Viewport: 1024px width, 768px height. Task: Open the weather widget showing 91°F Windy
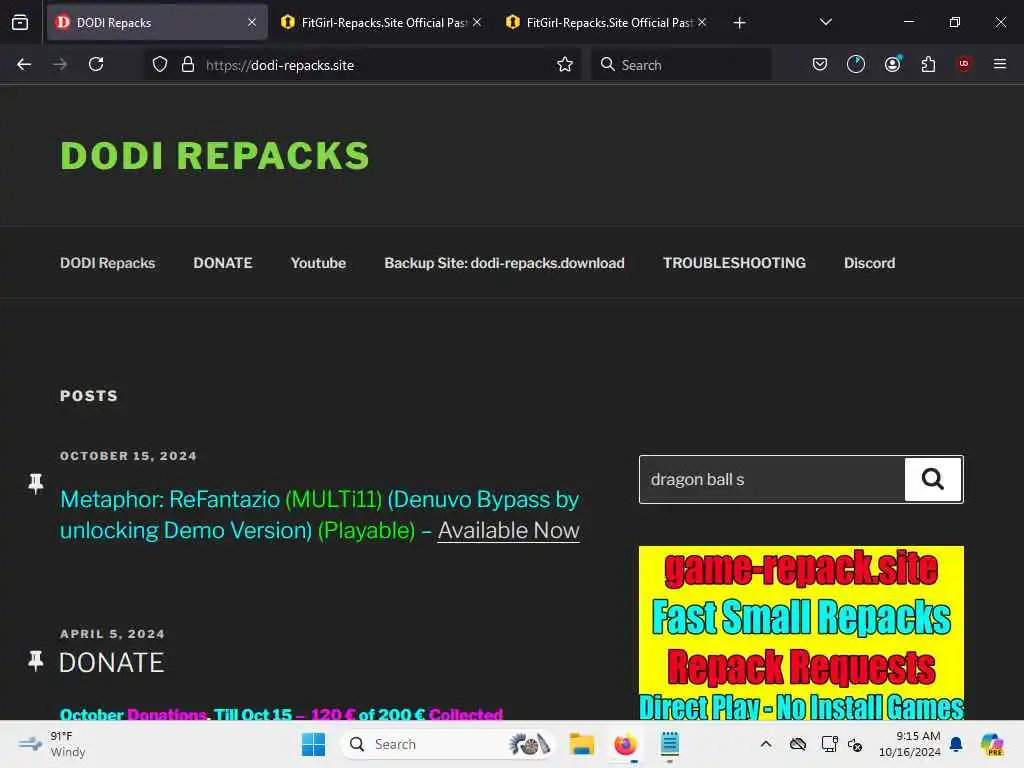click(x=52, y=744)
